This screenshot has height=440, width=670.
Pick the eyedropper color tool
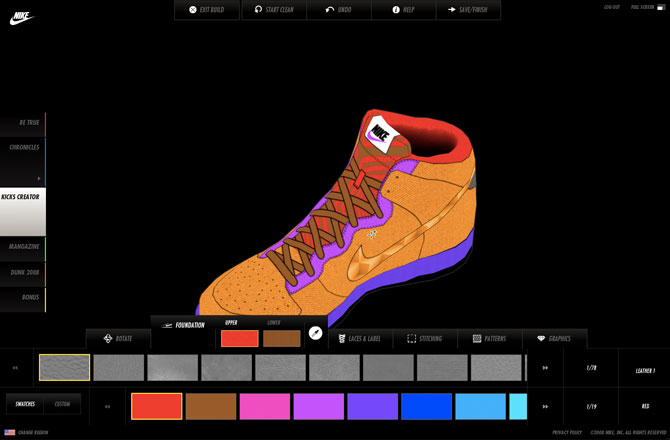coord(315,333)
